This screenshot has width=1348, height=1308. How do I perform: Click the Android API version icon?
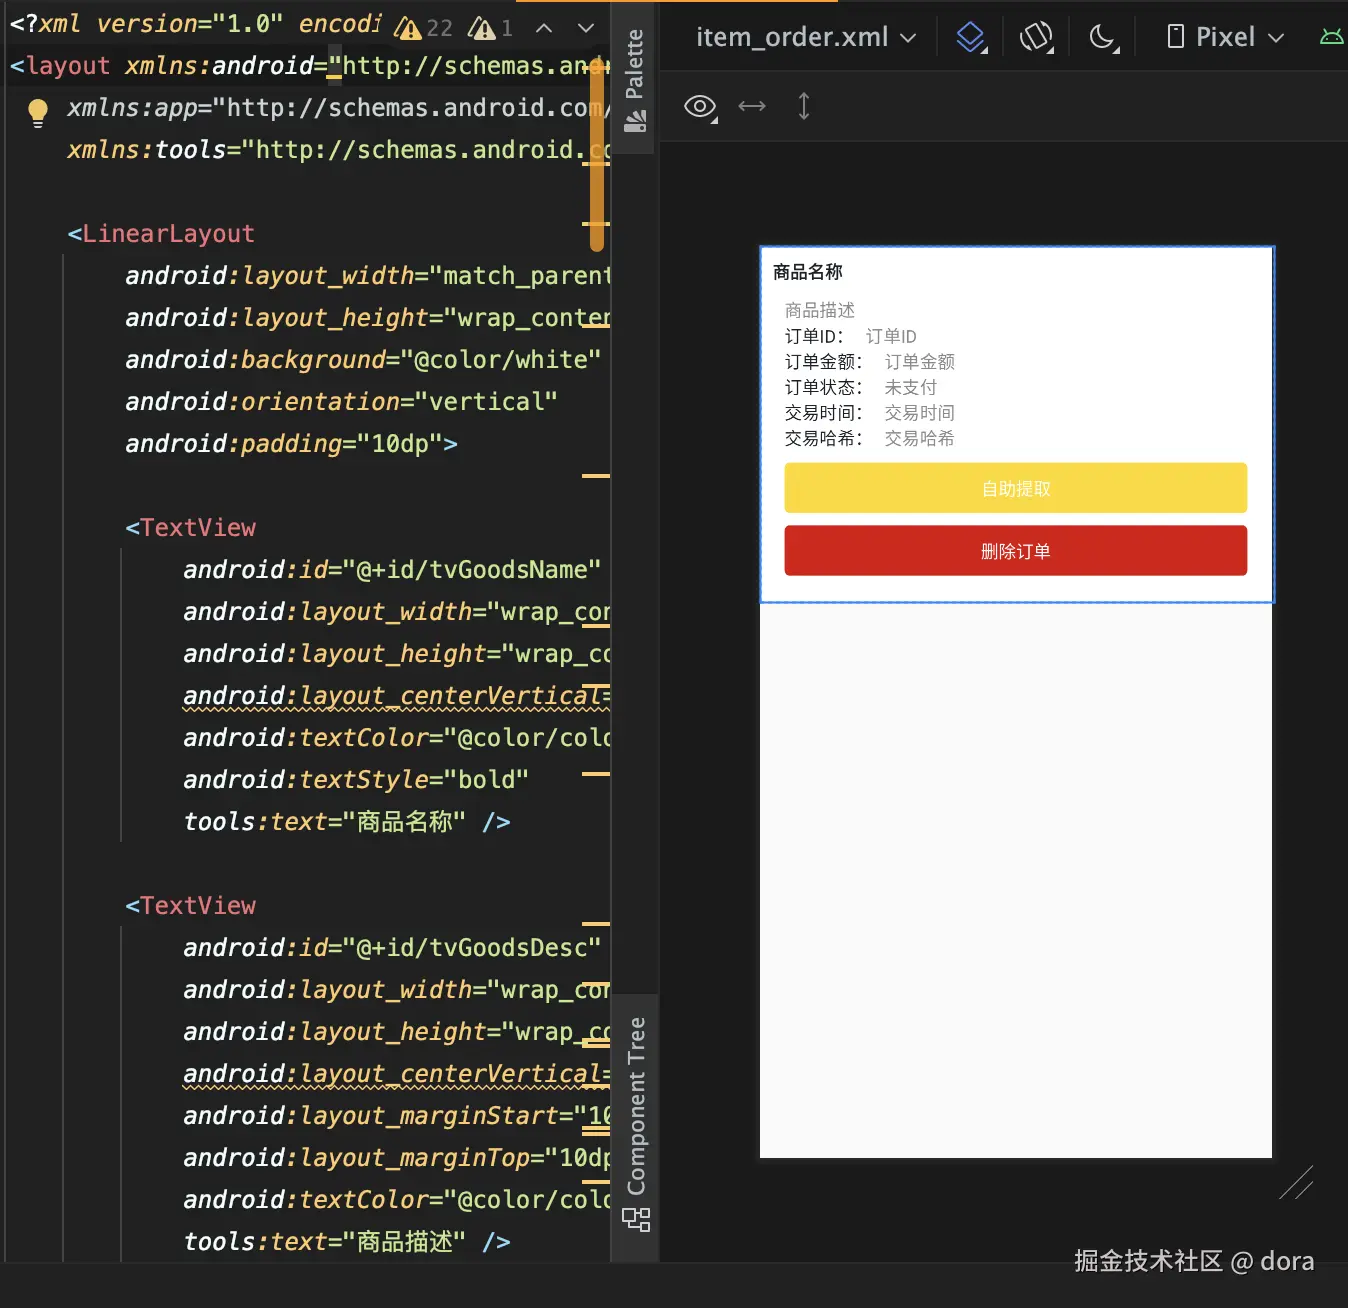pyautogui.click(x=1332, y=38)
